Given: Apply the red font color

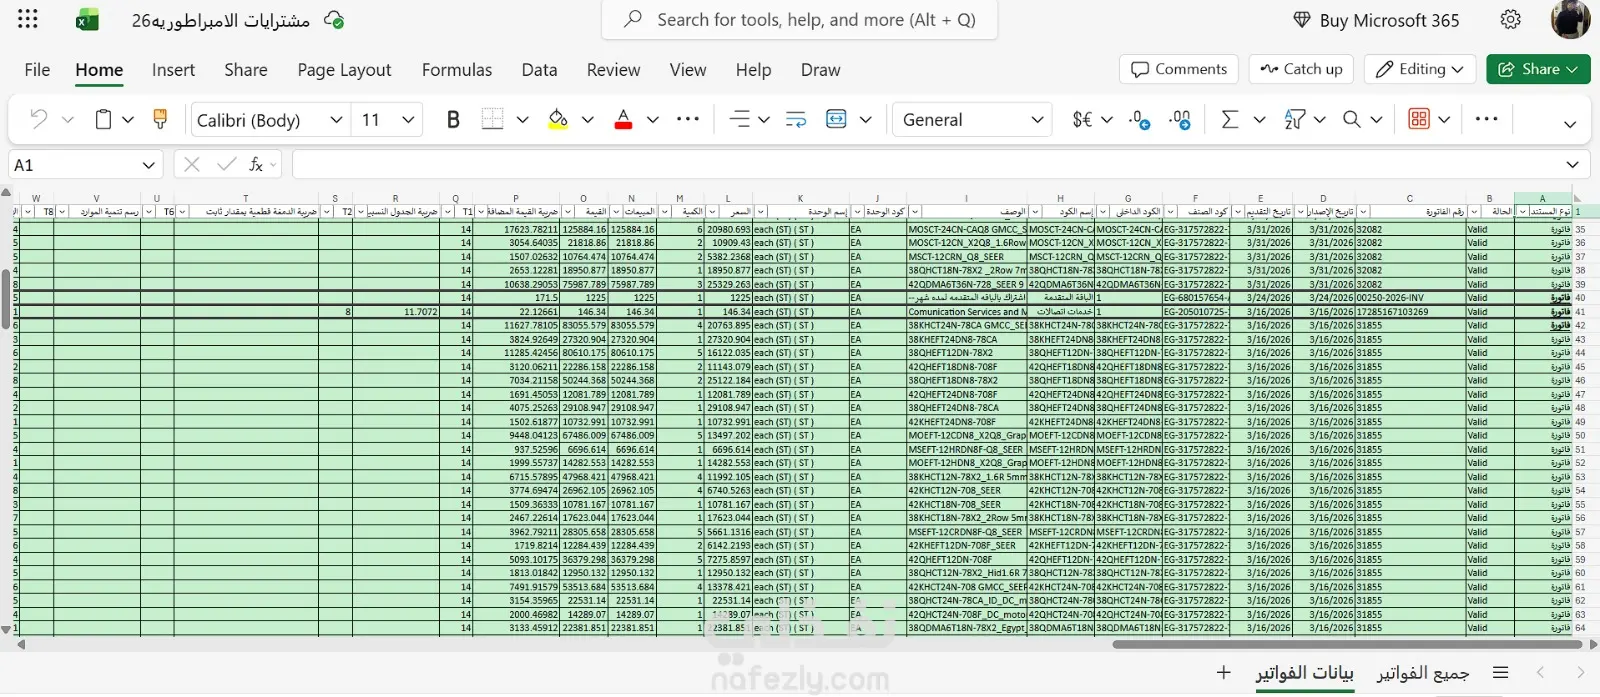Looking at the screenshot, I should click(x=623, y=119).
